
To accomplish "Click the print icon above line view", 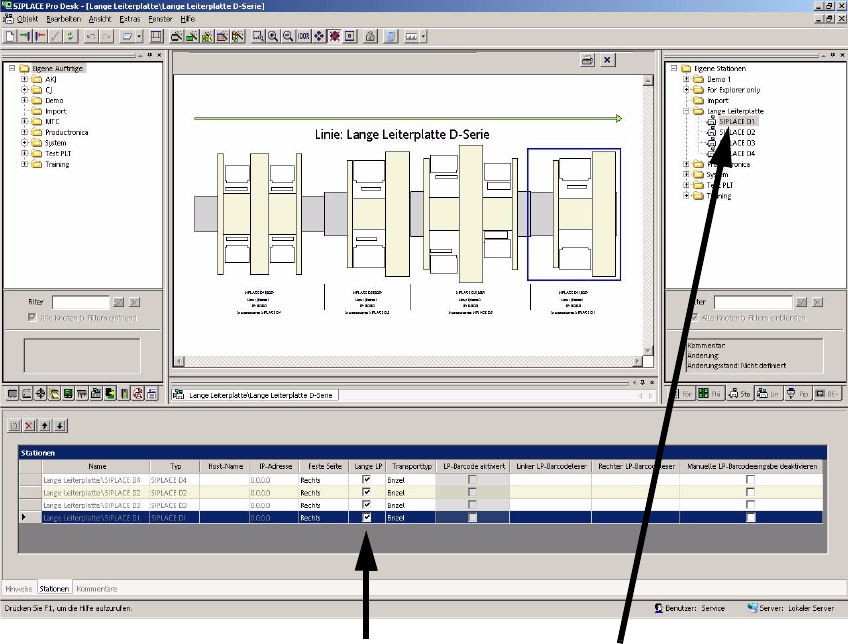I will click(x=588, y=60).
